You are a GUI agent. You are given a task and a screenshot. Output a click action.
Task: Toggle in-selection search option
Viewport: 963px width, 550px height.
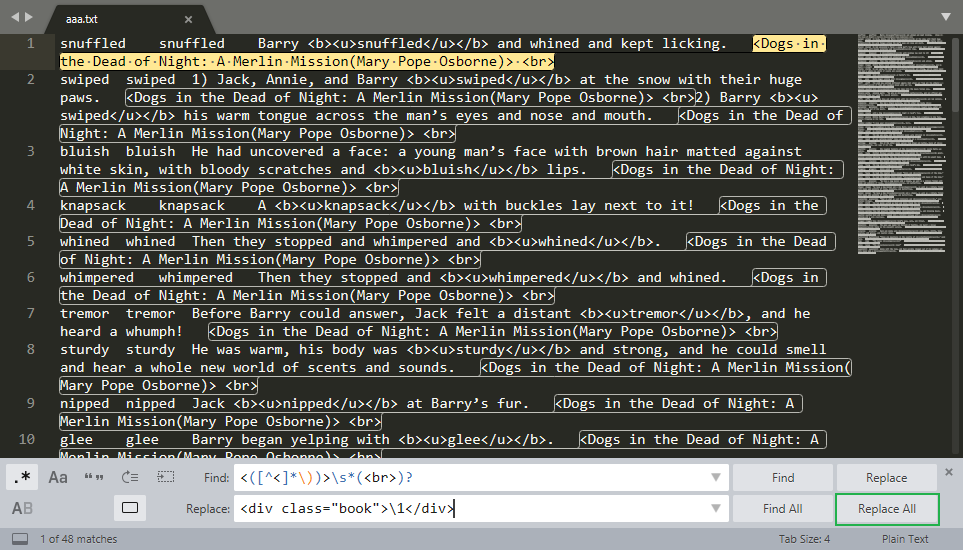(x=166, y=477)
